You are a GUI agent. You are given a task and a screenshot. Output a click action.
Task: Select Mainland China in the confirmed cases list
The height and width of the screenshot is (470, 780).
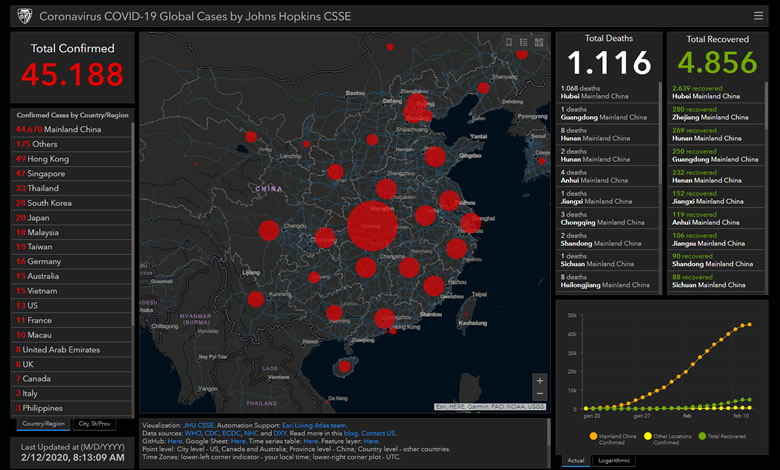(x=58, y=129)
